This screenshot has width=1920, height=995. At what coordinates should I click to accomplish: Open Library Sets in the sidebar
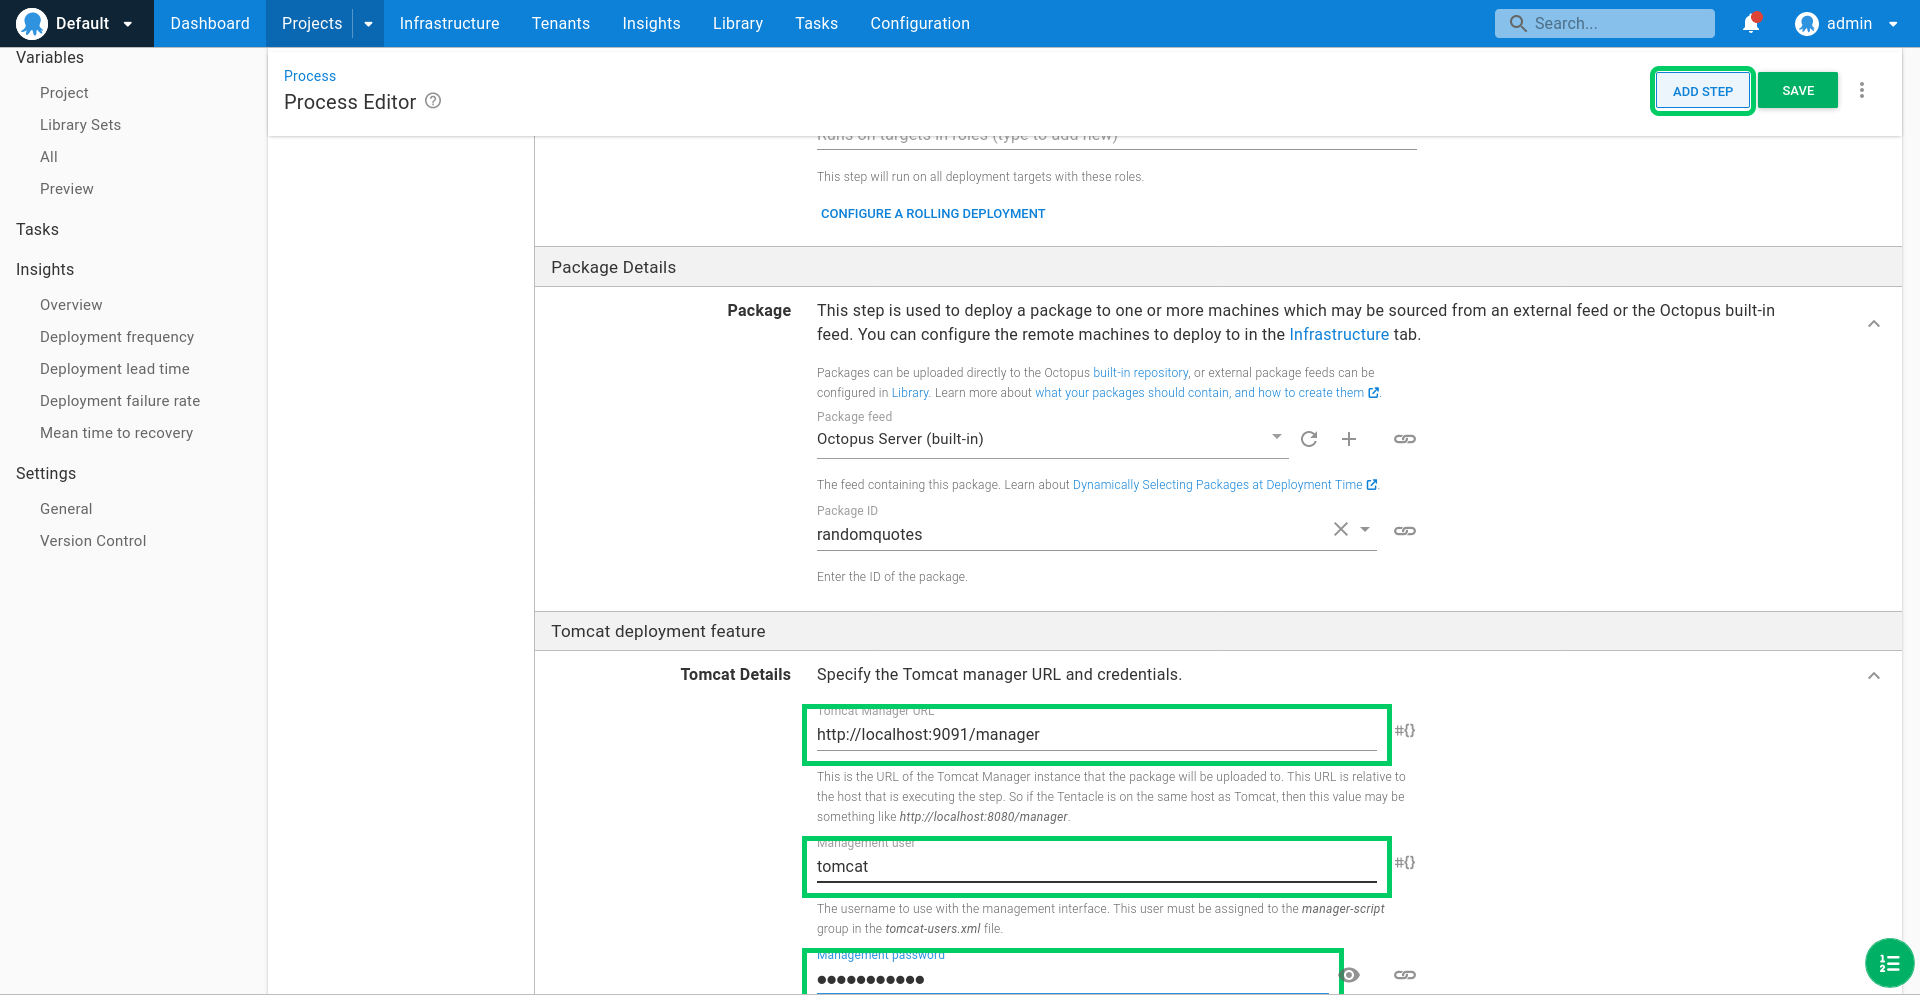[x=80, y=125]
